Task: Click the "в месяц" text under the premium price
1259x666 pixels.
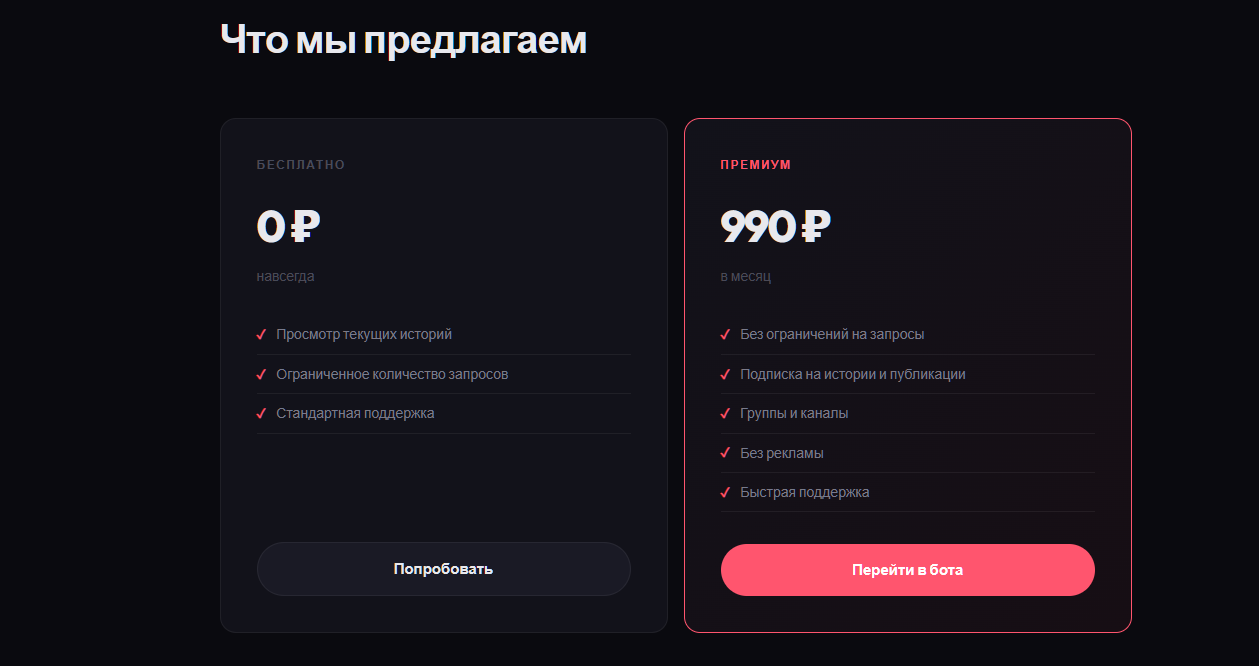Action: (x=746, y=276)
